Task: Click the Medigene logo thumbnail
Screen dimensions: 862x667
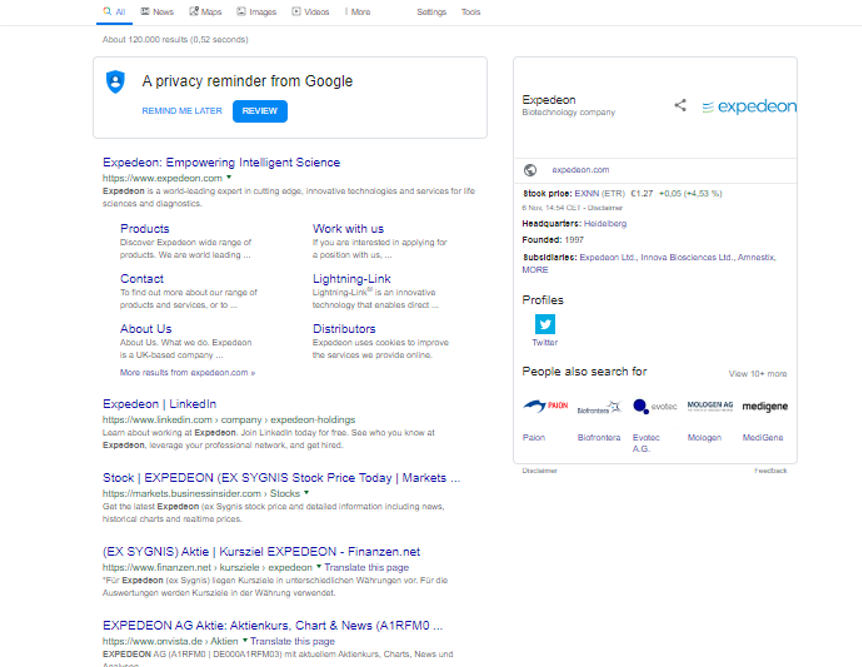Action: 764,406
